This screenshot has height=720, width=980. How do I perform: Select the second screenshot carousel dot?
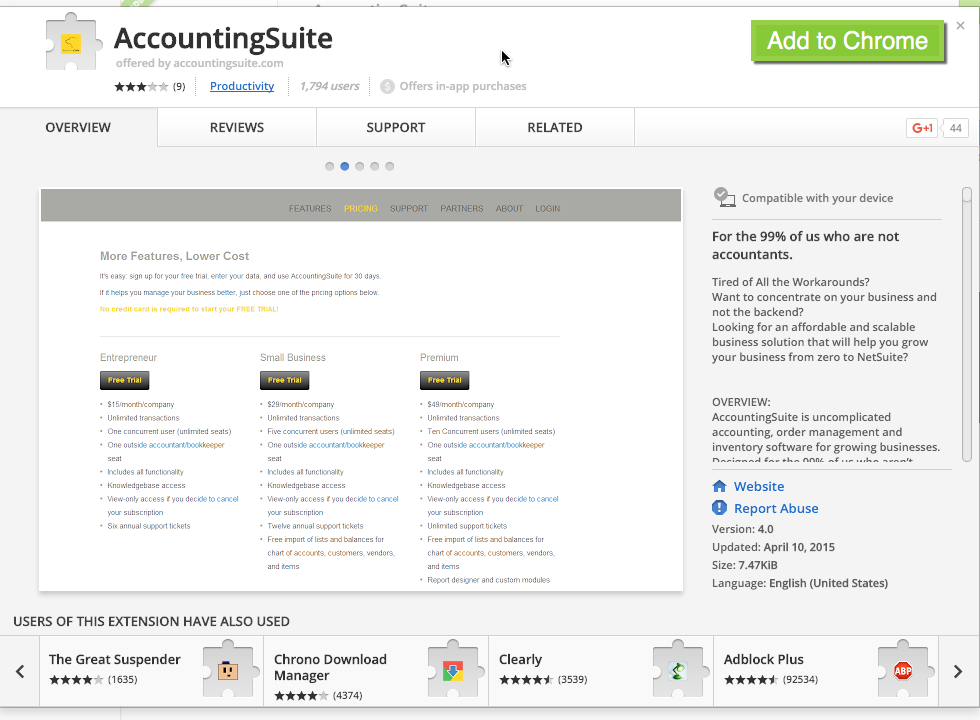click(344, 166)
